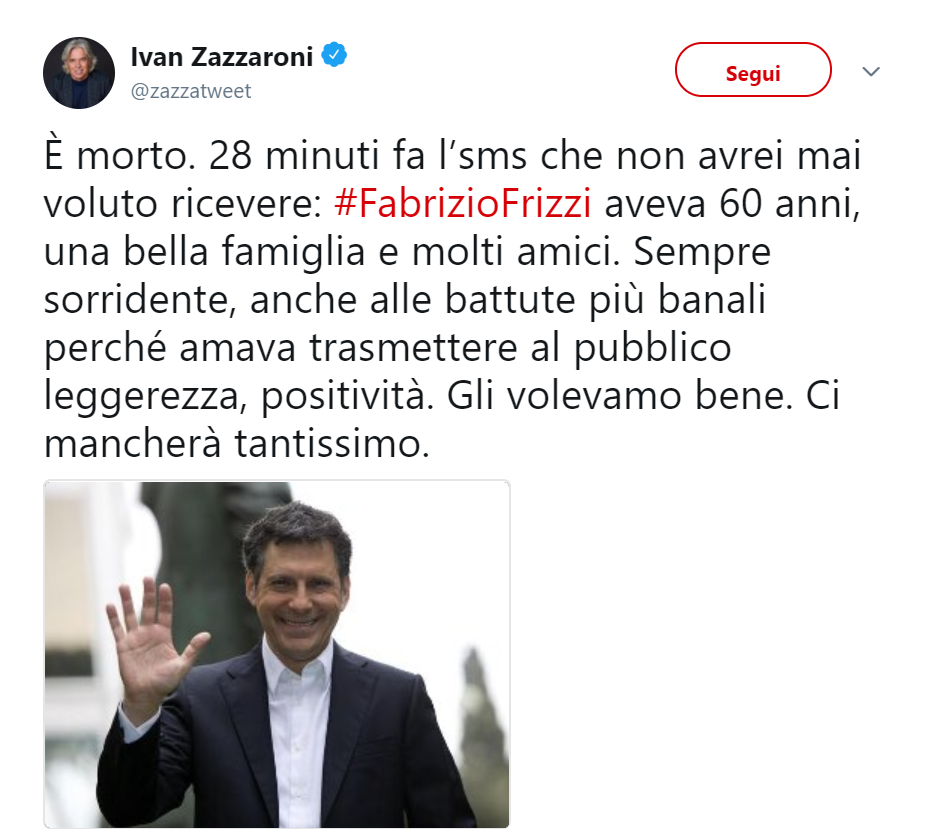Open the Ivan Zazzaroni display name link
The width and height of the screenshot is (932, 829).
coord(222,57)
